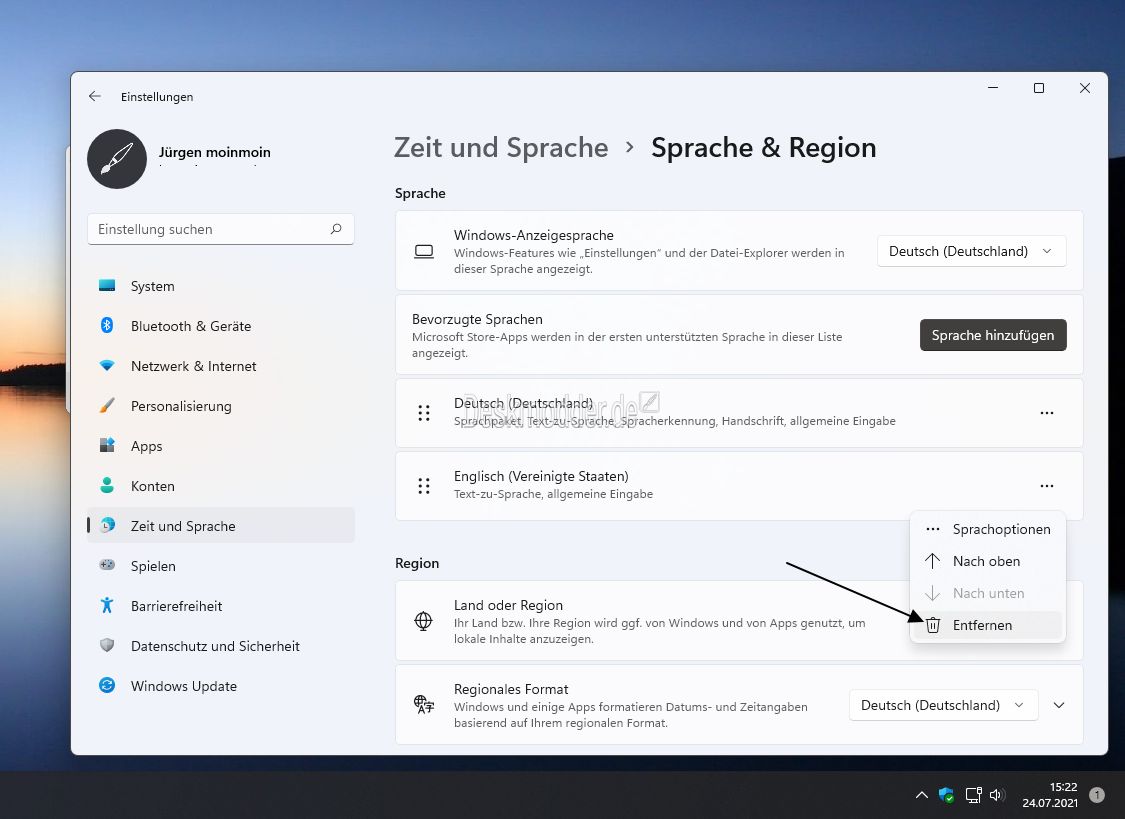
Task: Open more options for Deutsch (Deutschland)
Action: [x=1047, y=413]
